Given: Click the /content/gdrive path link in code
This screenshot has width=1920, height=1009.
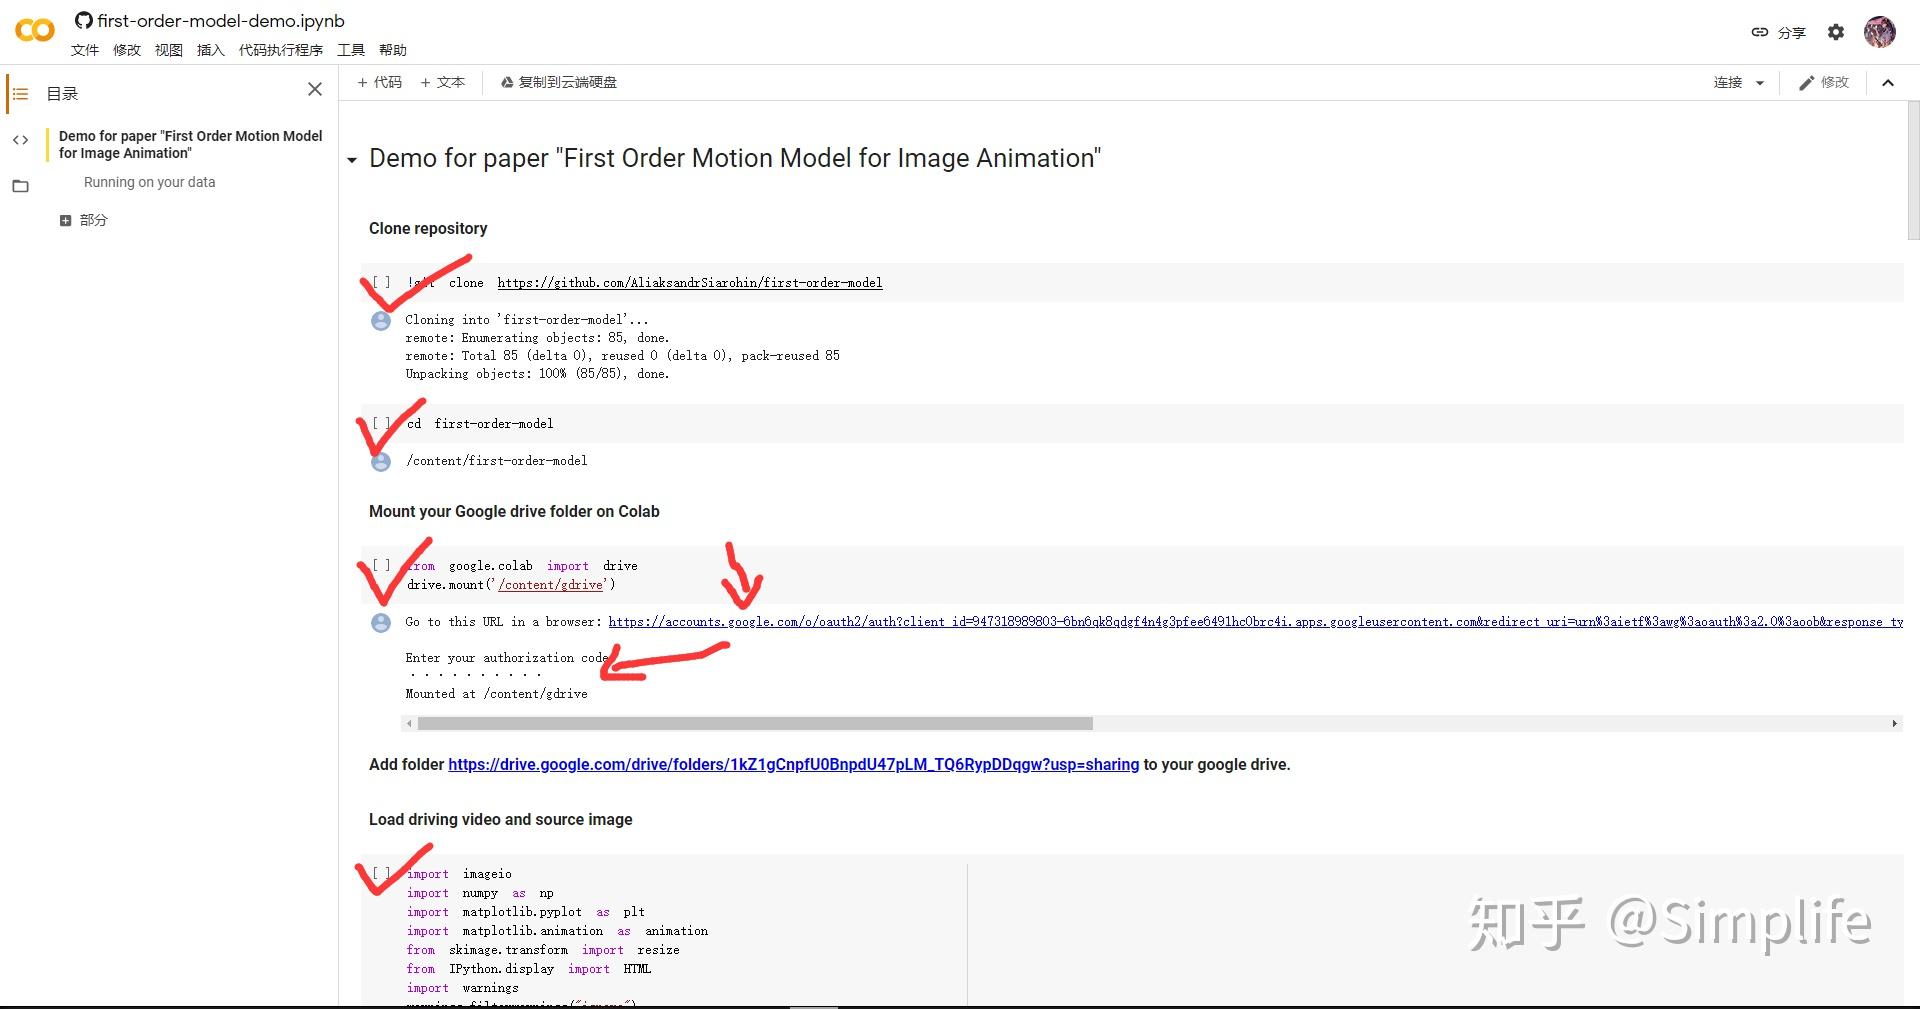Looking at the screenshot, I should (551, 585).
